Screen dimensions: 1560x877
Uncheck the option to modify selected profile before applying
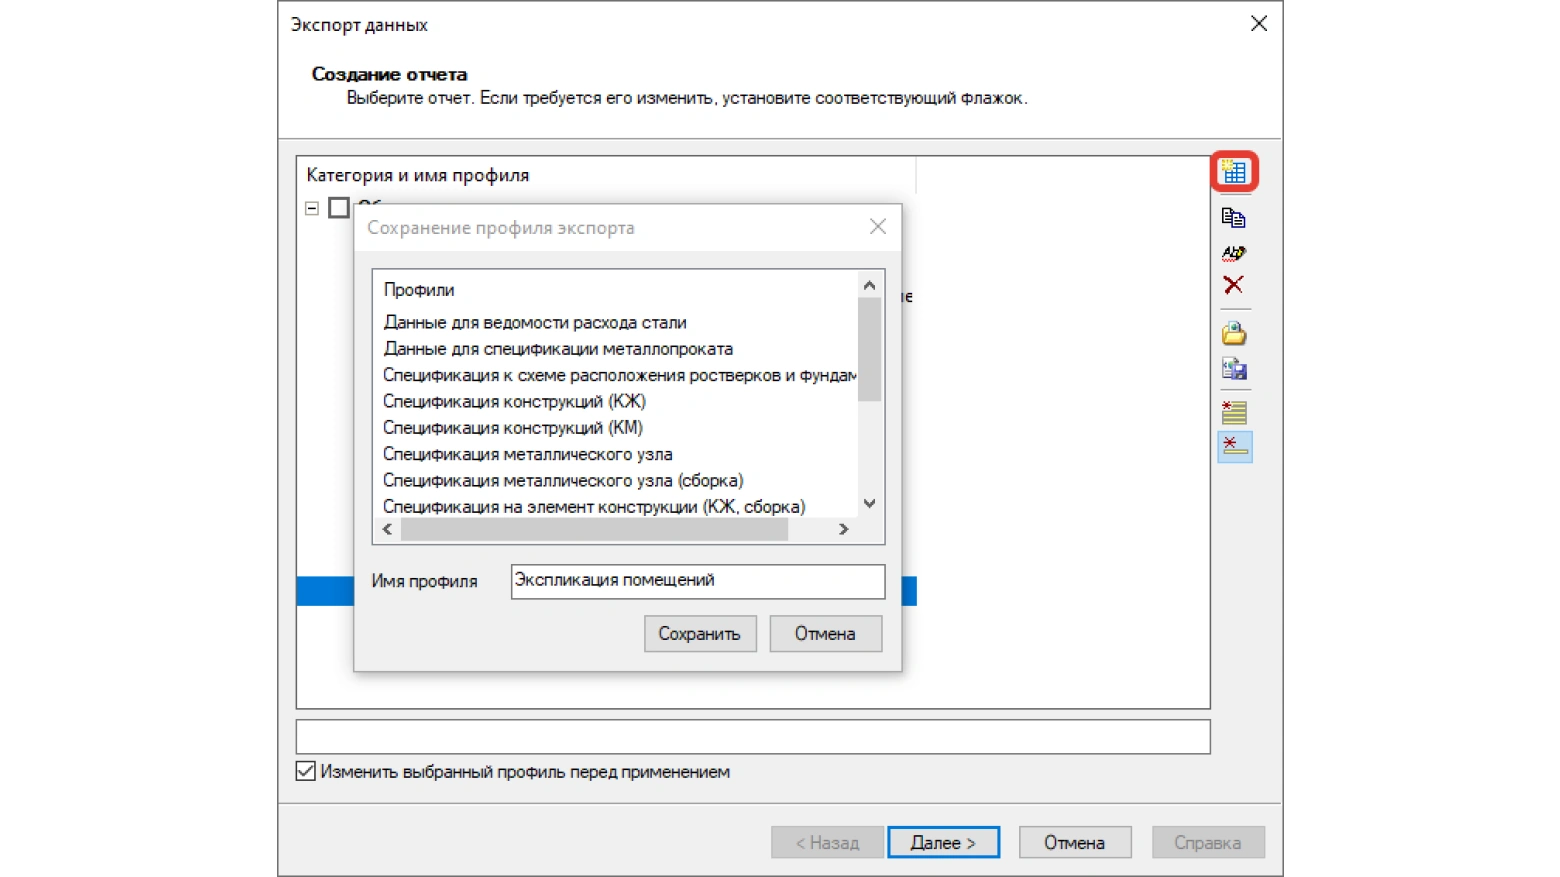[x=306, y=771]
